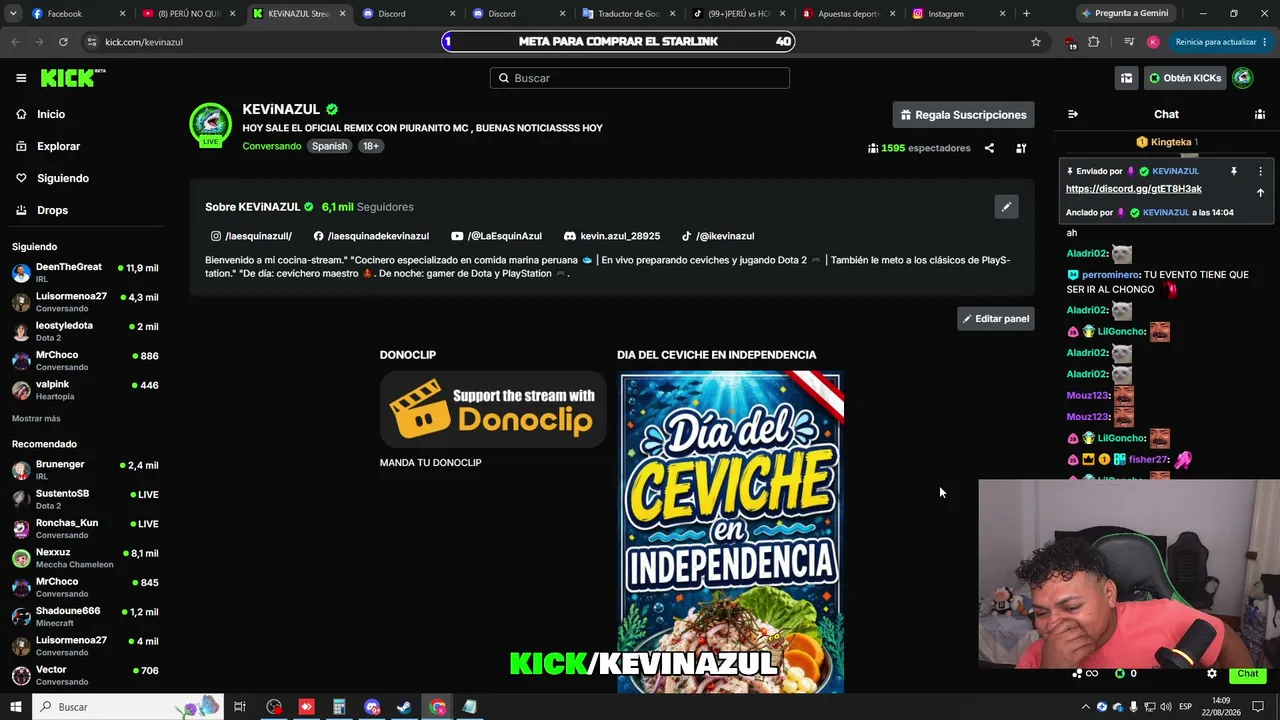Screen dimensions: 1280x720
Task: Click the Windows taskbar Buscar search box
Action: (128, 707)
